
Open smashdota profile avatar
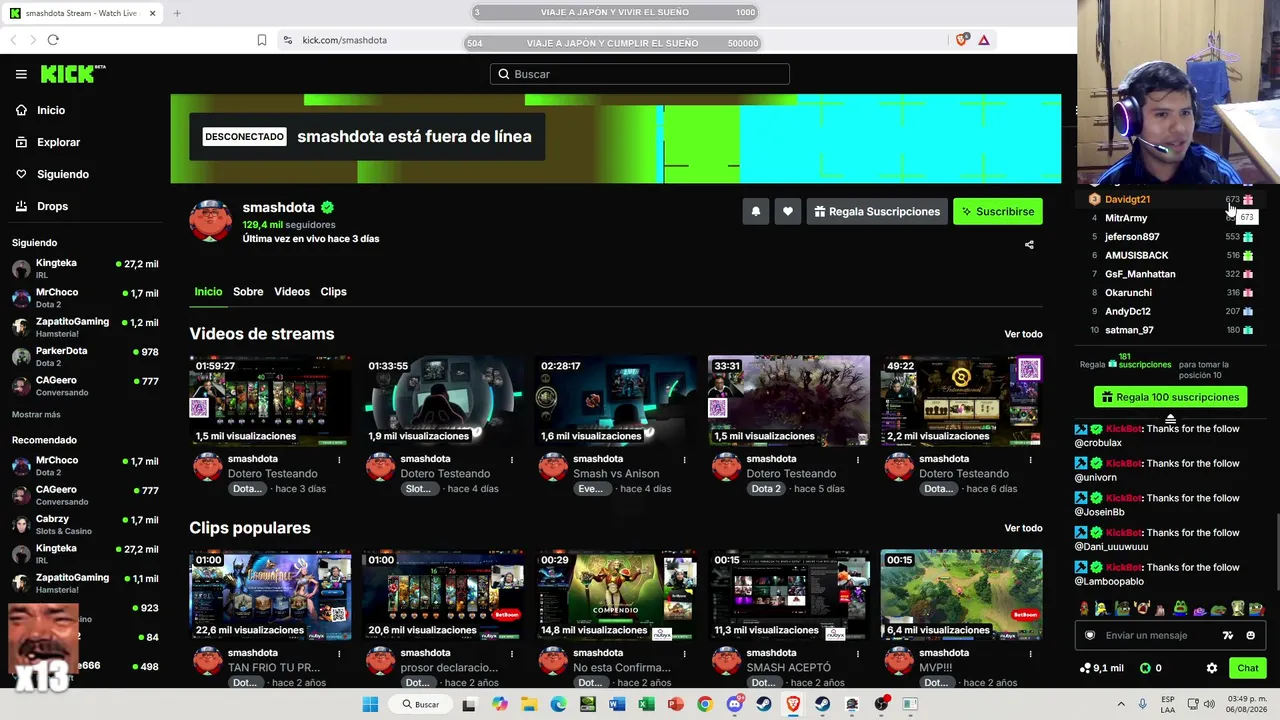[210, 221]
